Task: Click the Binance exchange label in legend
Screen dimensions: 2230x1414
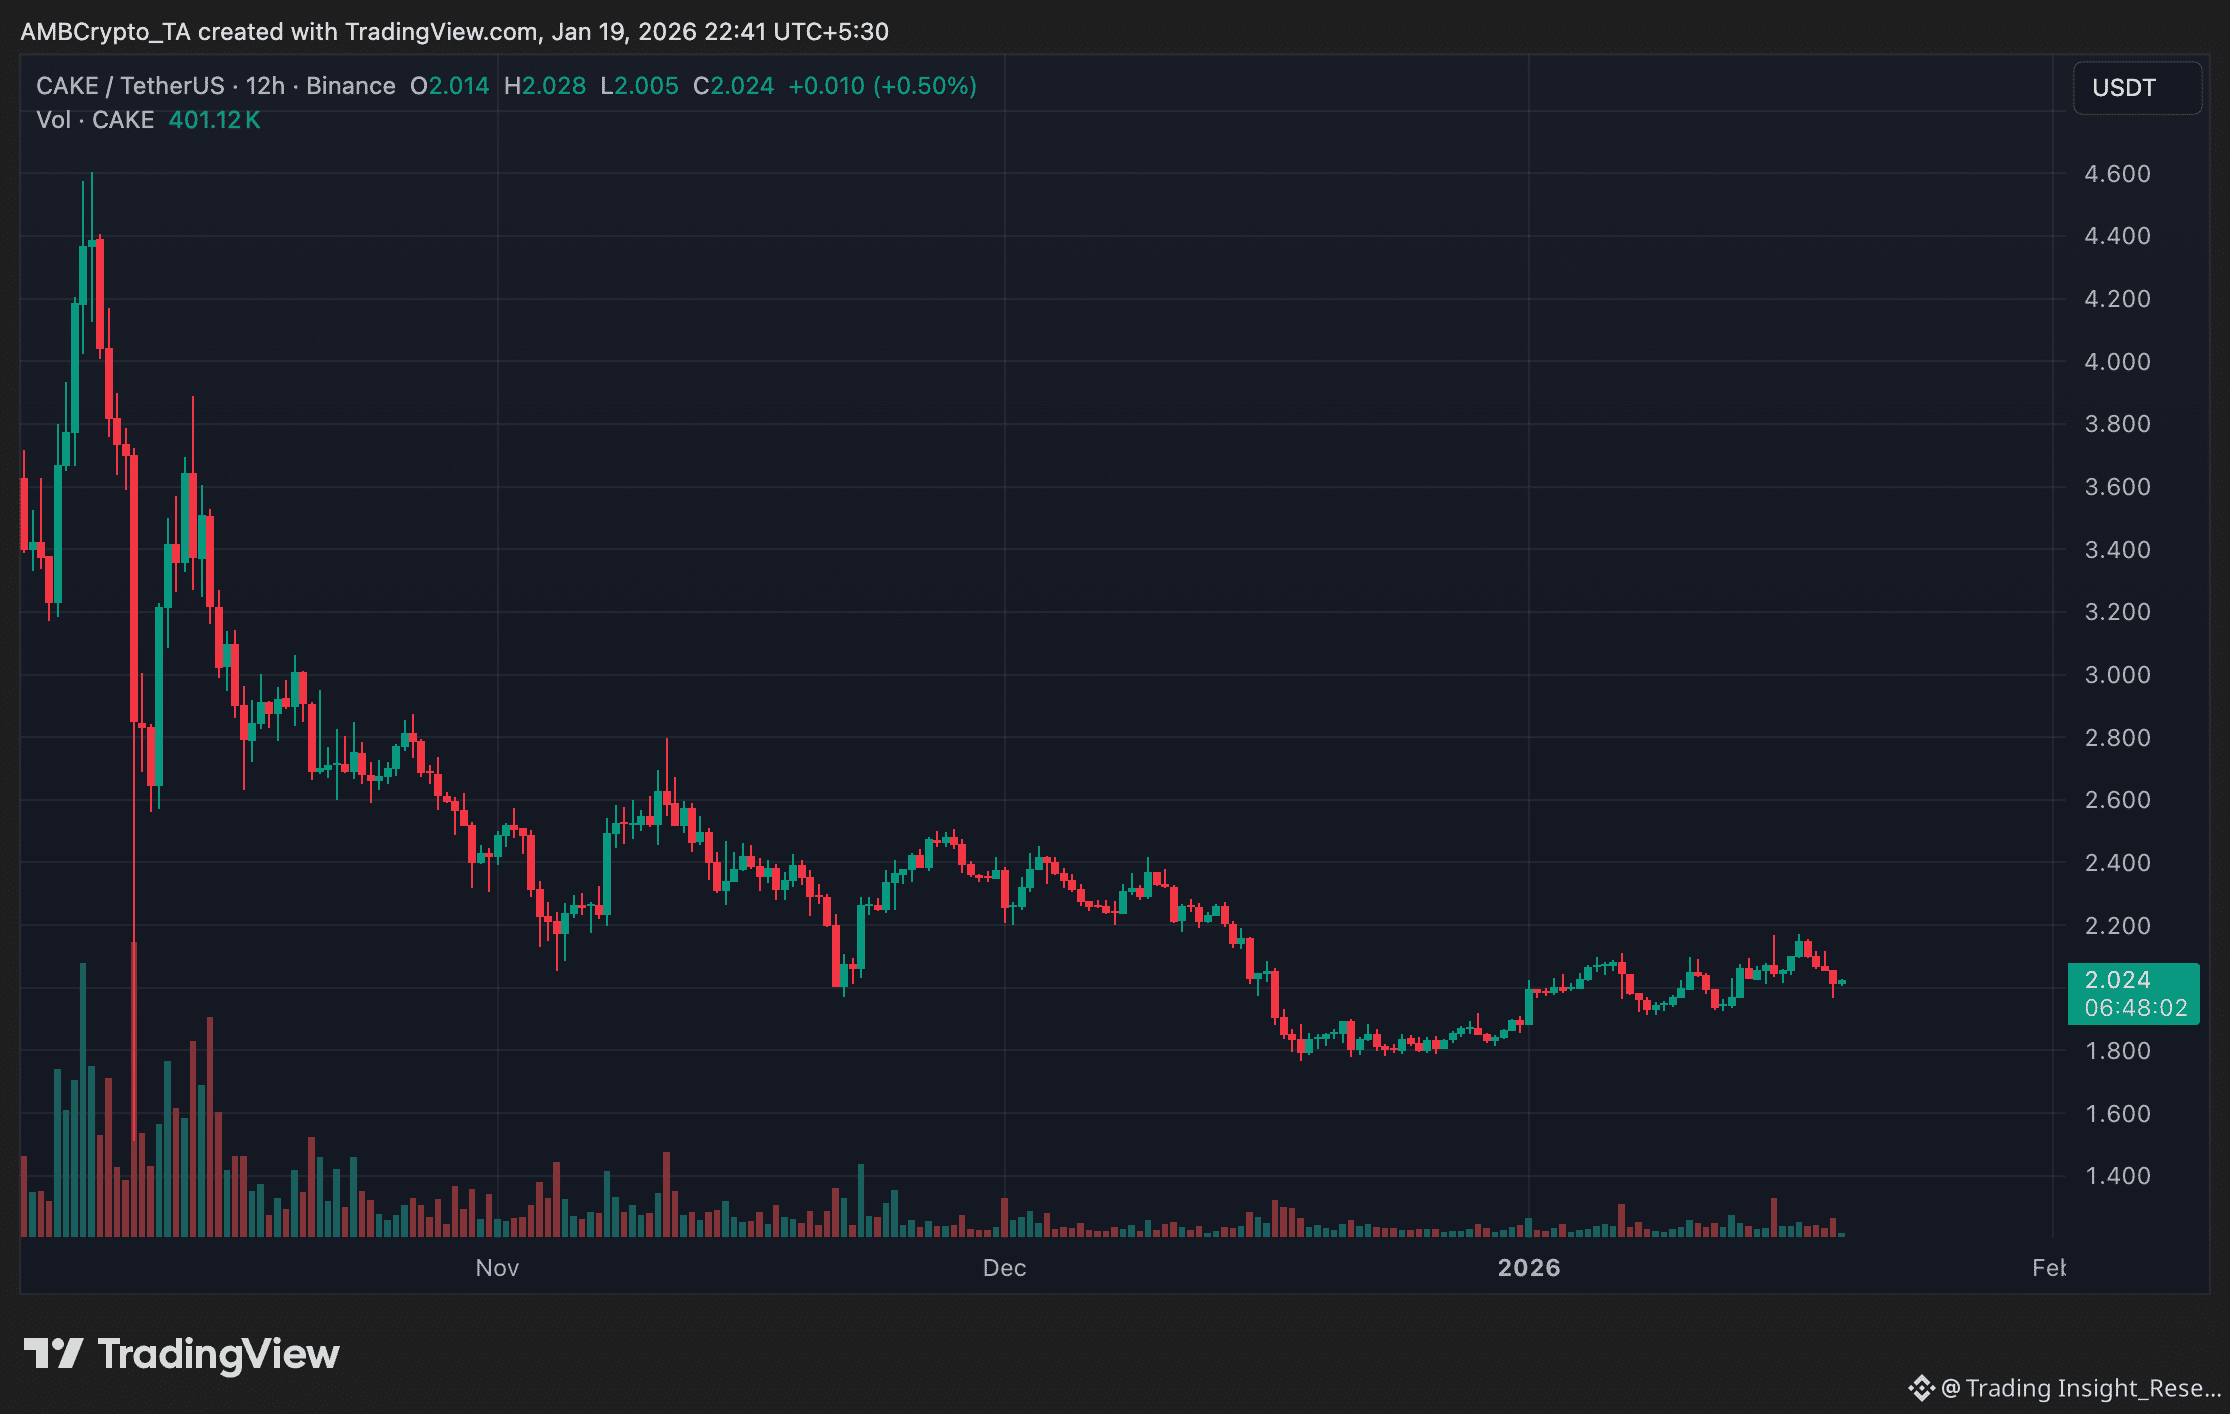Action: [350, 86]
